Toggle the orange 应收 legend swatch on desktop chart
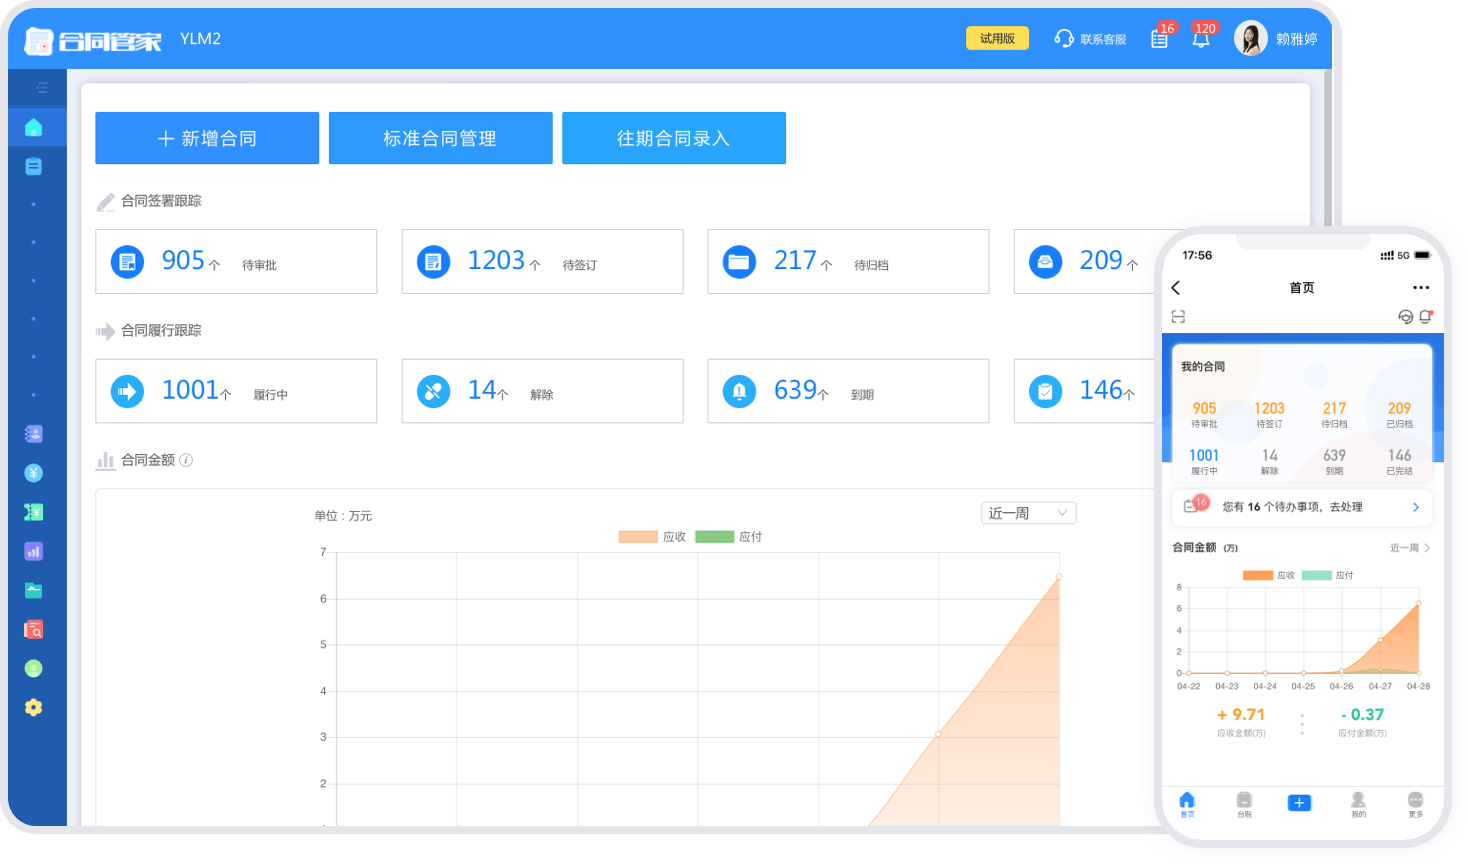 [x=638, y=537]
